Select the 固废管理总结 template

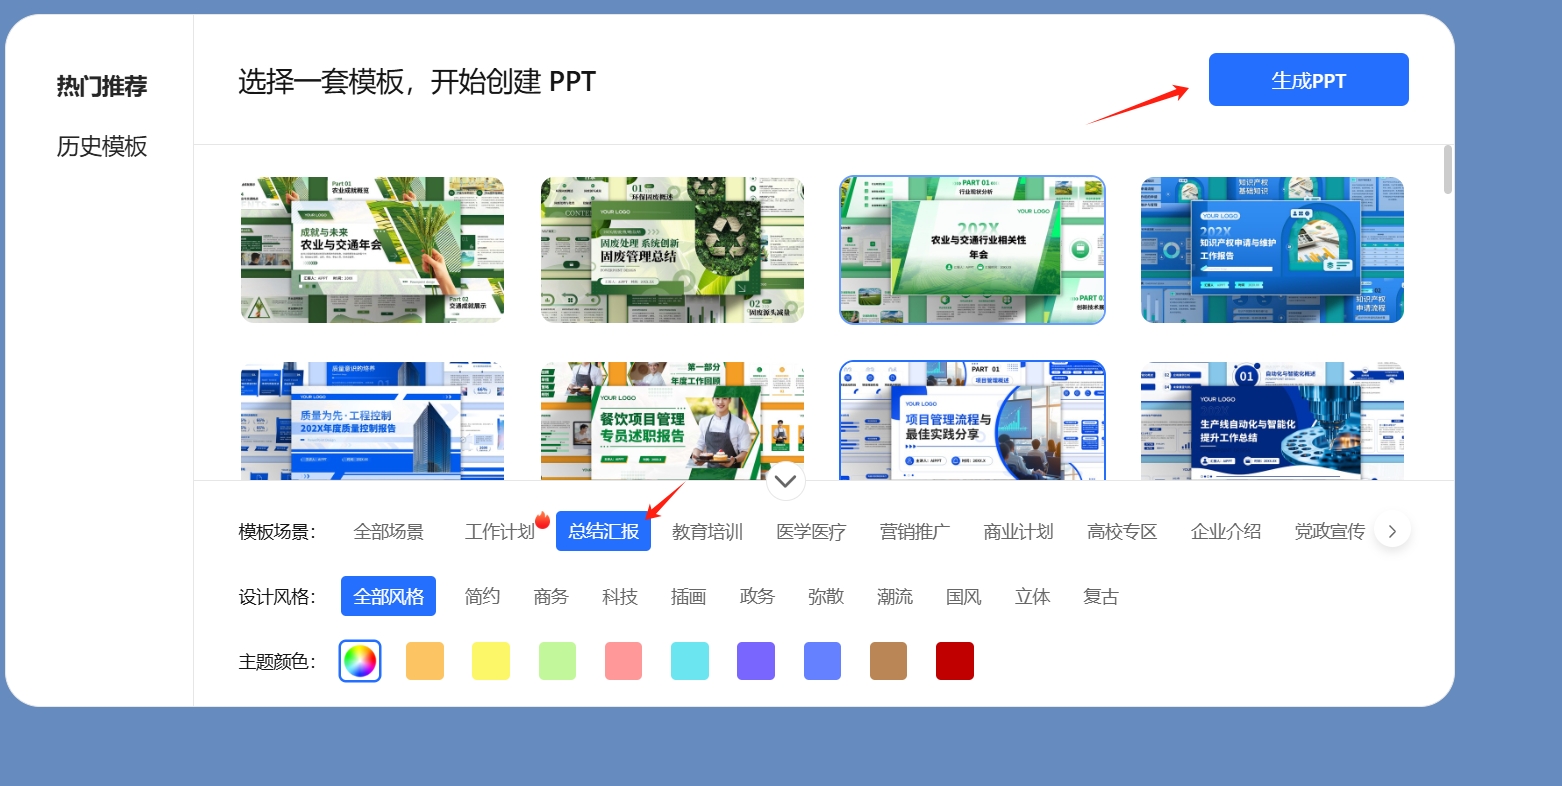pos(672,250)
